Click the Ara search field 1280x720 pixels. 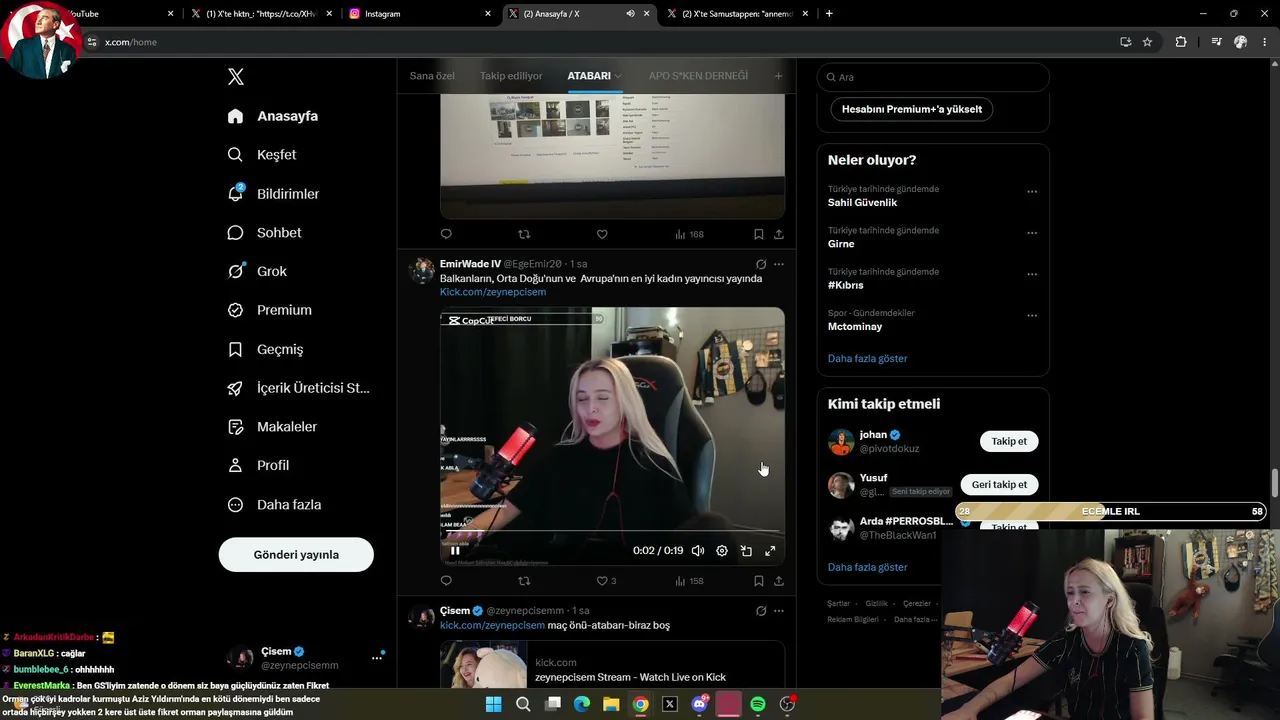point(933,77)
